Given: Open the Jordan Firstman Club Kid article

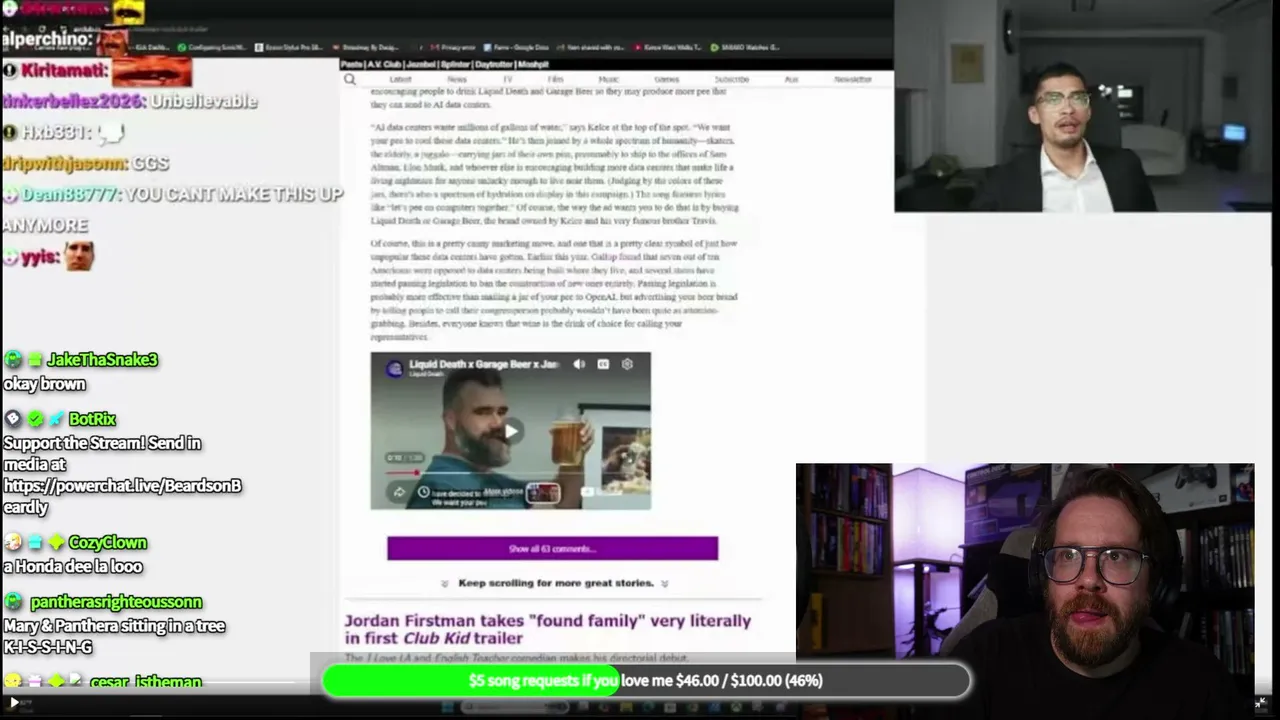Looking at the screenshot, I should click(x=548, y=629).
